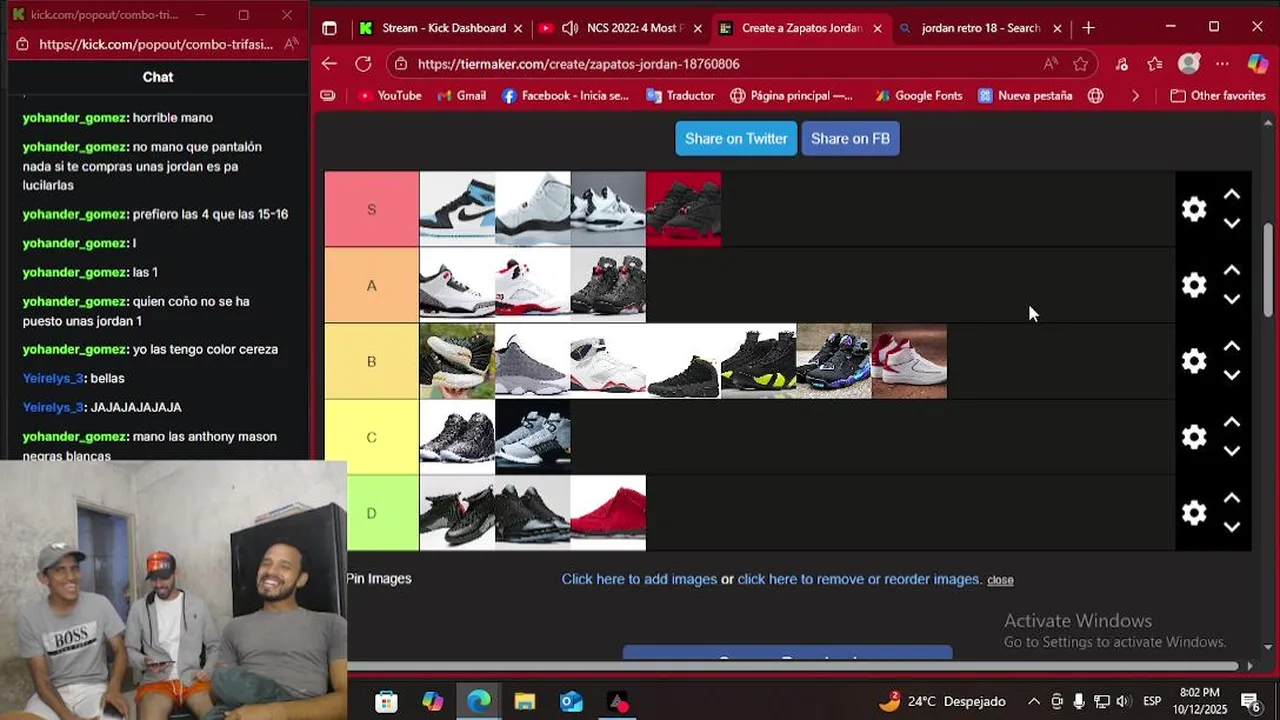The width and height of the screenshot is (1280, 720).
Task: Select the first white shoe in A tier
Action: [x=457, y=285]
